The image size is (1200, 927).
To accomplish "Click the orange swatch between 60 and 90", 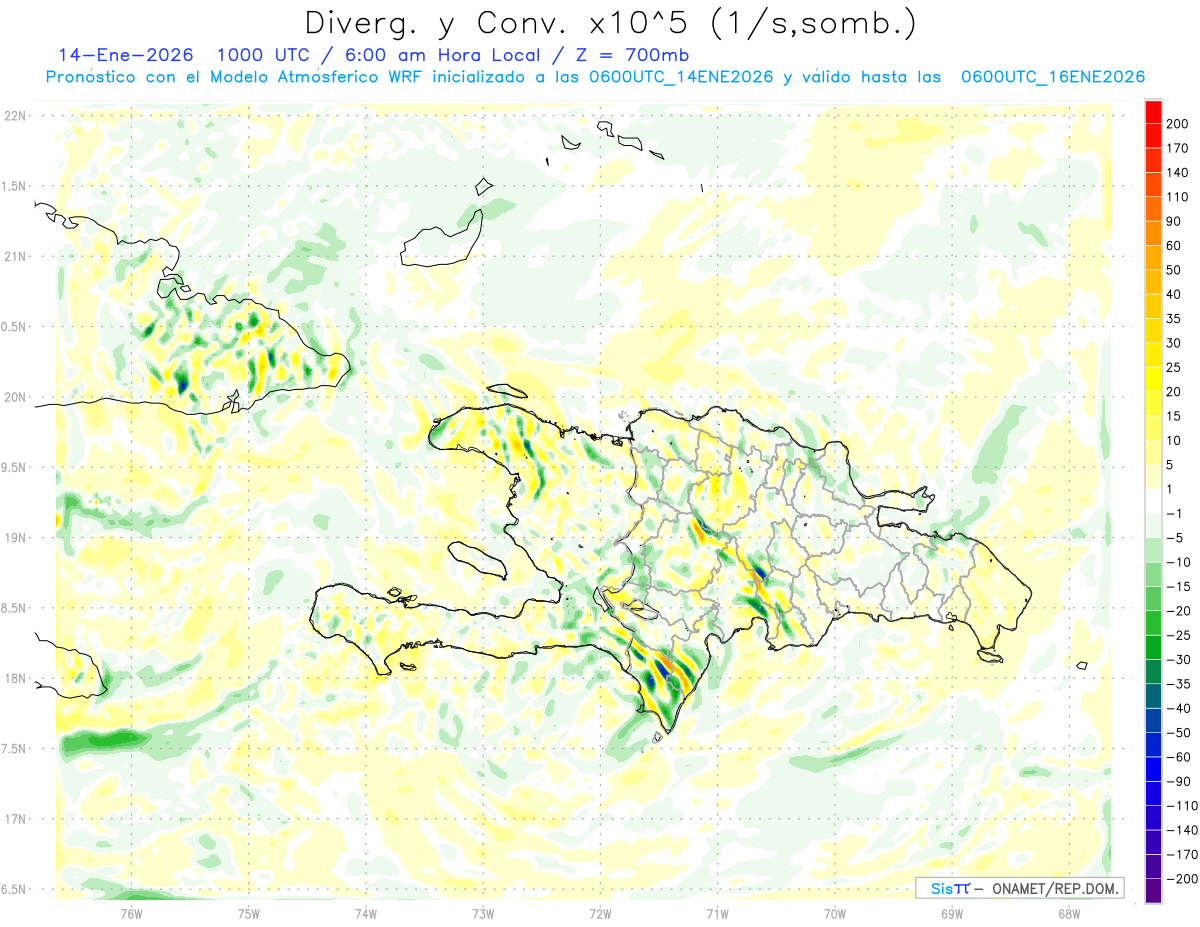I will [1154, 234].
